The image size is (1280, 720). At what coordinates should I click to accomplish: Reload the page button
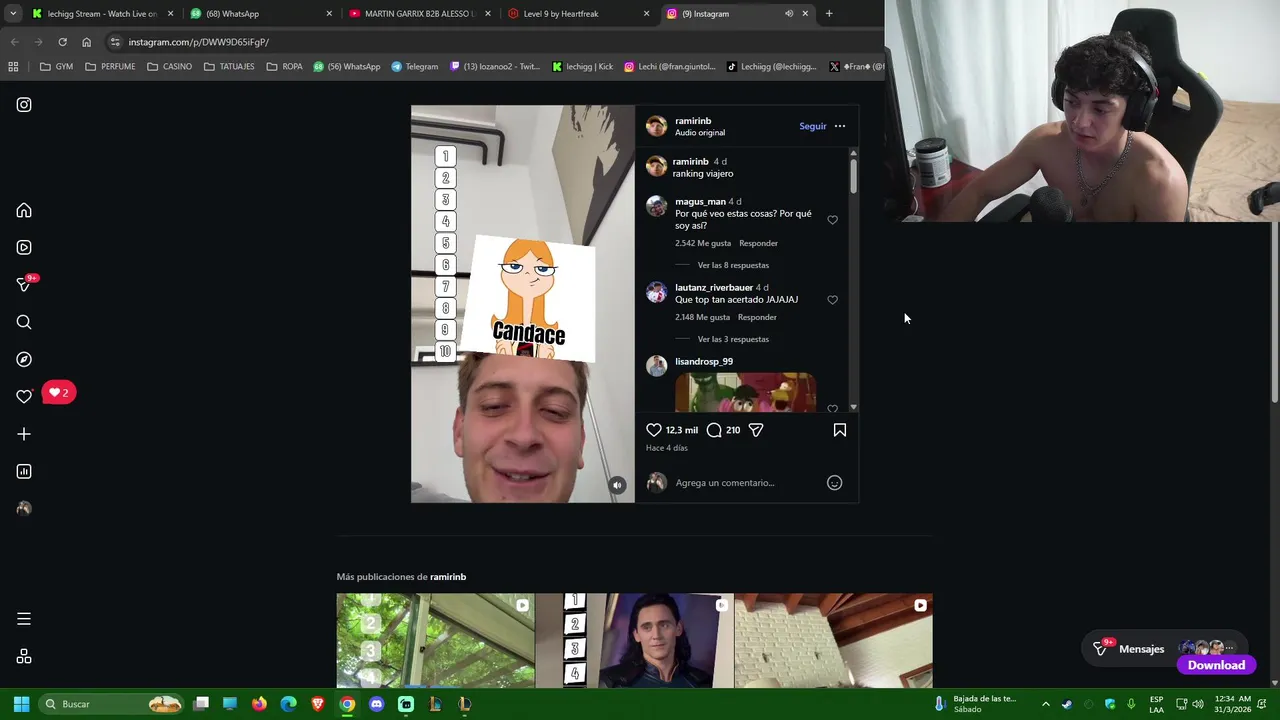coord(62,42)
